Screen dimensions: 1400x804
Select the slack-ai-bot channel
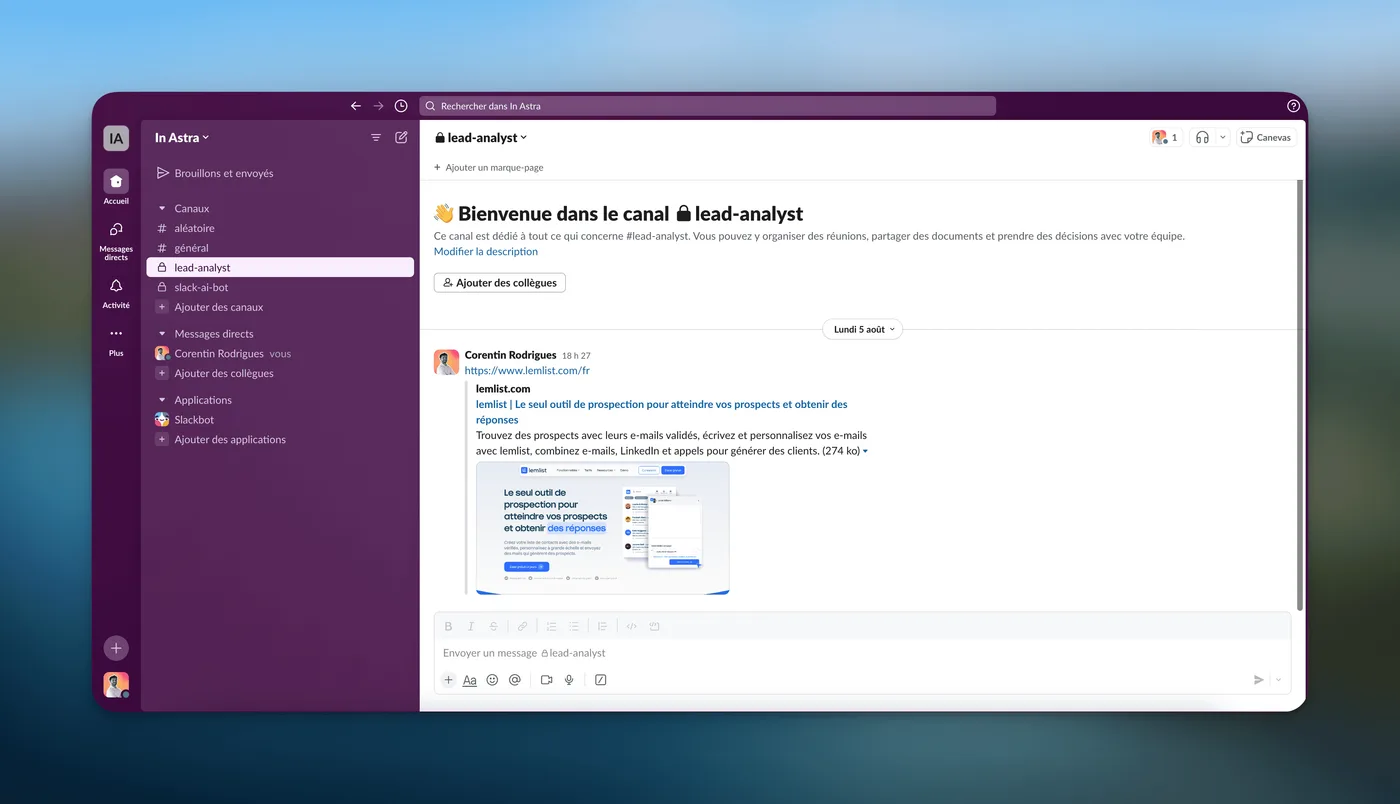coord(280,287)
